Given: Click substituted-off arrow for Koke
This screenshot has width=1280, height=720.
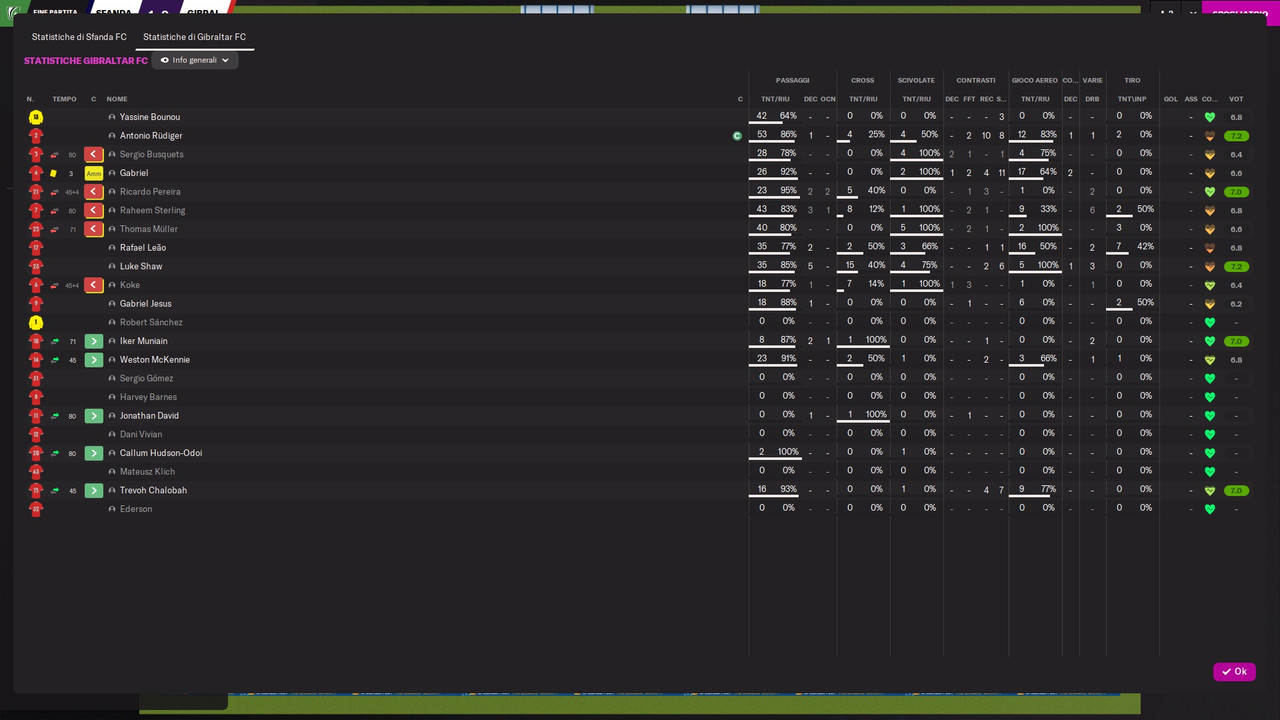Looking at the screenshot, I should coord(94,285).
